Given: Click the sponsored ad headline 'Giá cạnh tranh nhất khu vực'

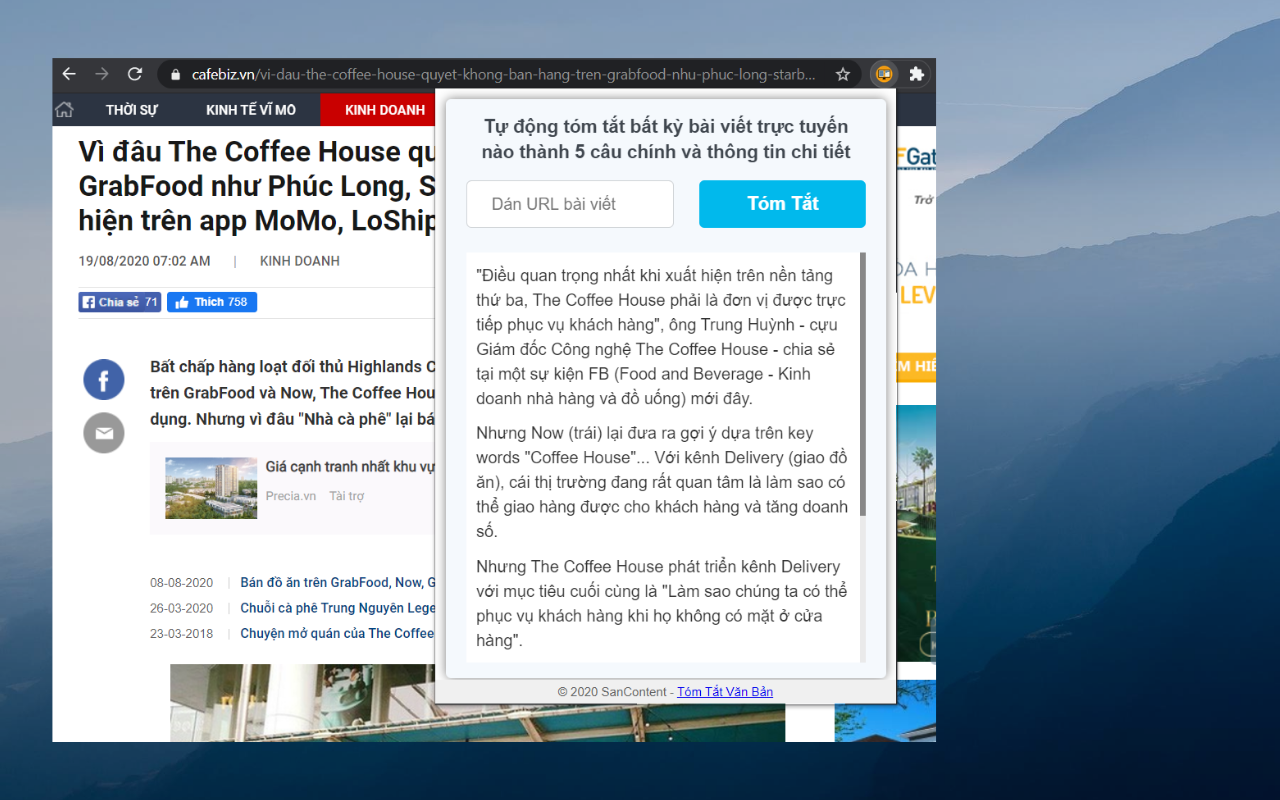Looking at the screenshot, I should (x=351, y=467).
